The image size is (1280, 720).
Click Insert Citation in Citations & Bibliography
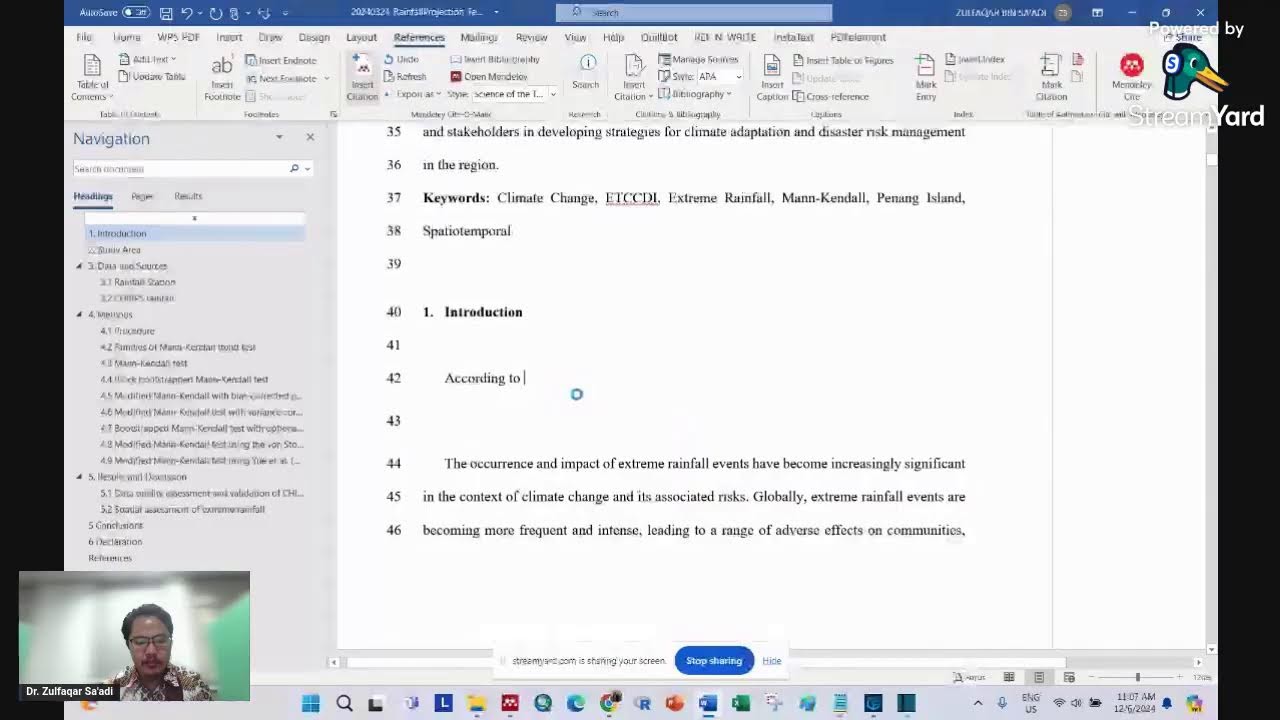[633, 77]
